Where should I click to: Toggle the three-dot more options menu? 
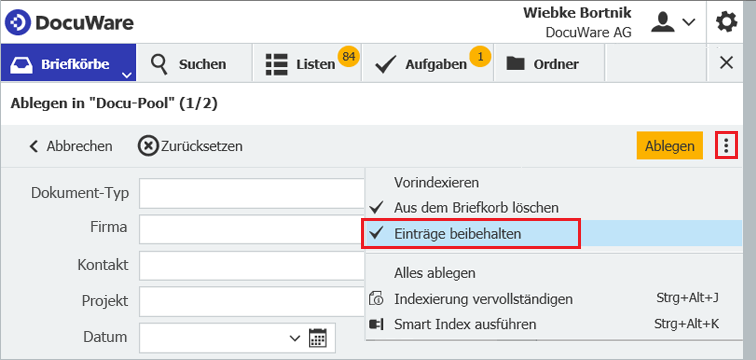(x=726, y=146)
